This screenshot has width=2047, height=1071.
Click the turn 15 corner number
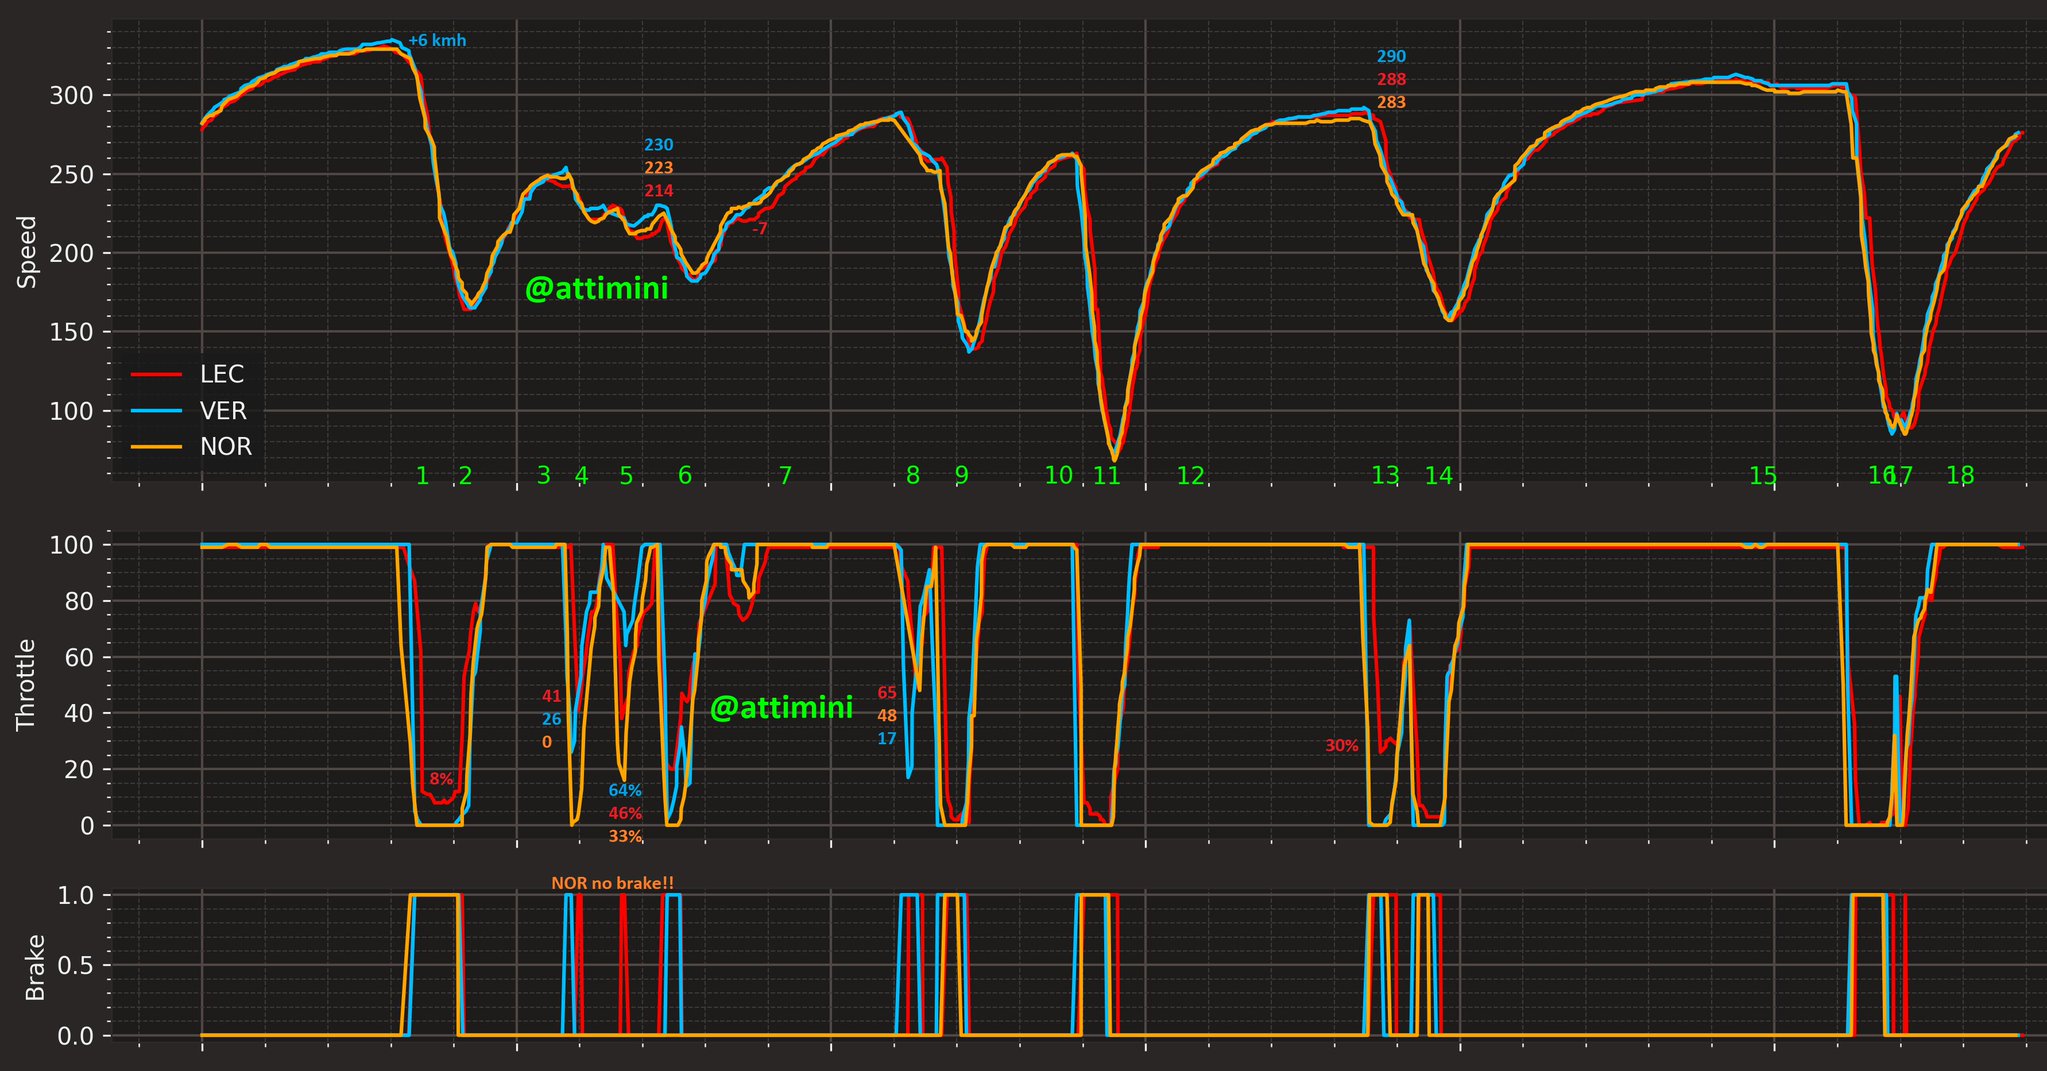[1763, 476]
